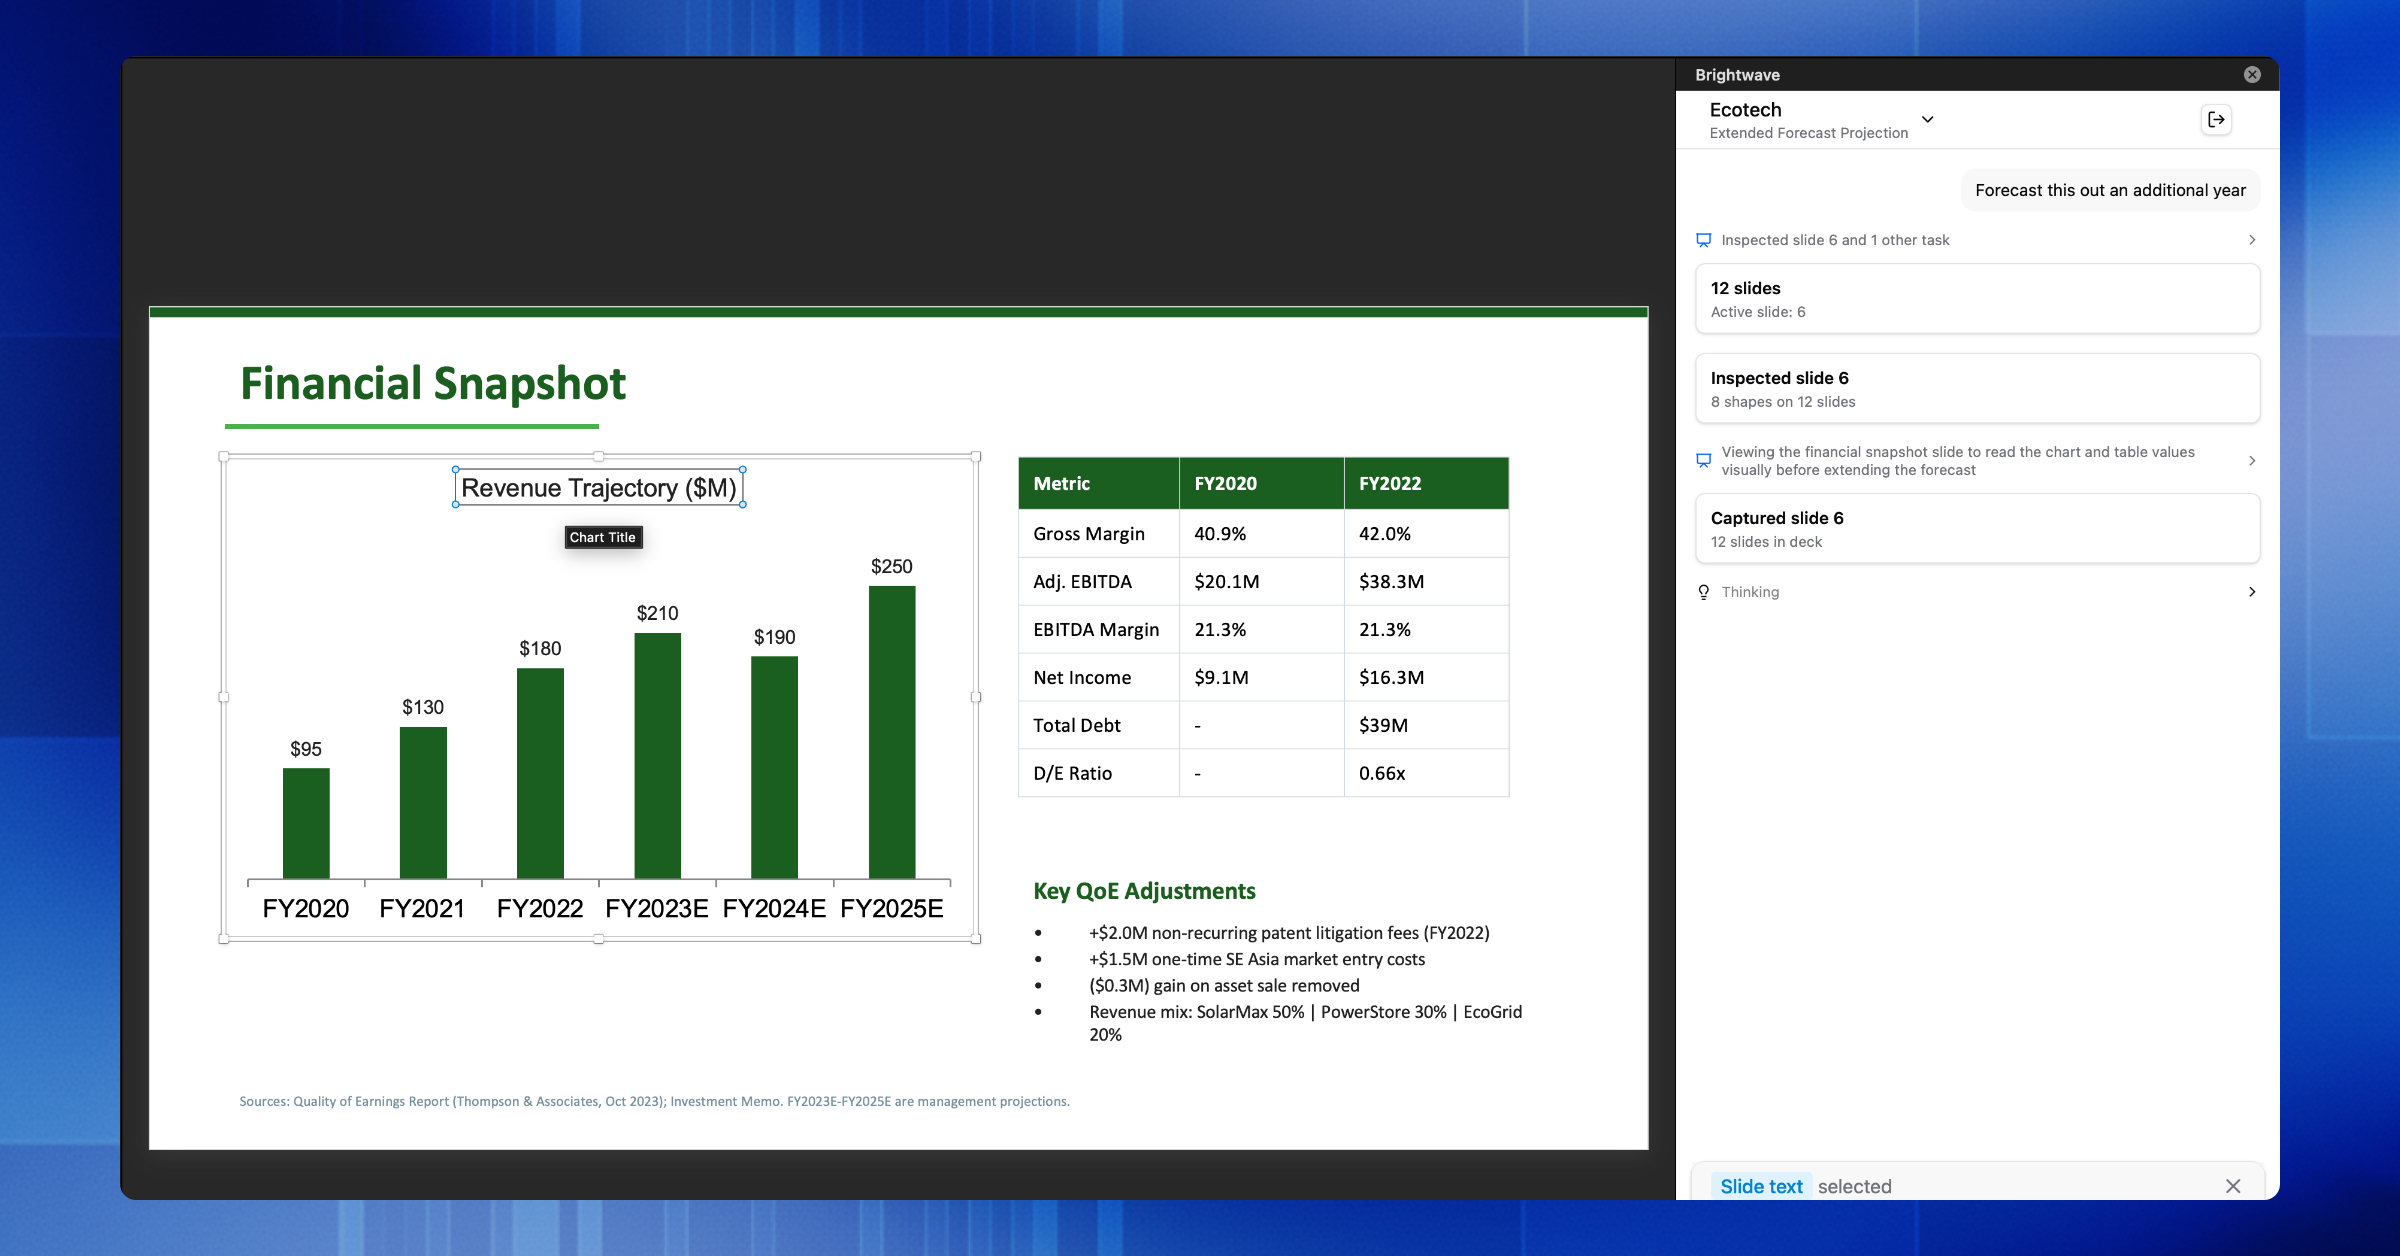
Task: Select the FY2025E revenue bar
Action: coord(892,733)
